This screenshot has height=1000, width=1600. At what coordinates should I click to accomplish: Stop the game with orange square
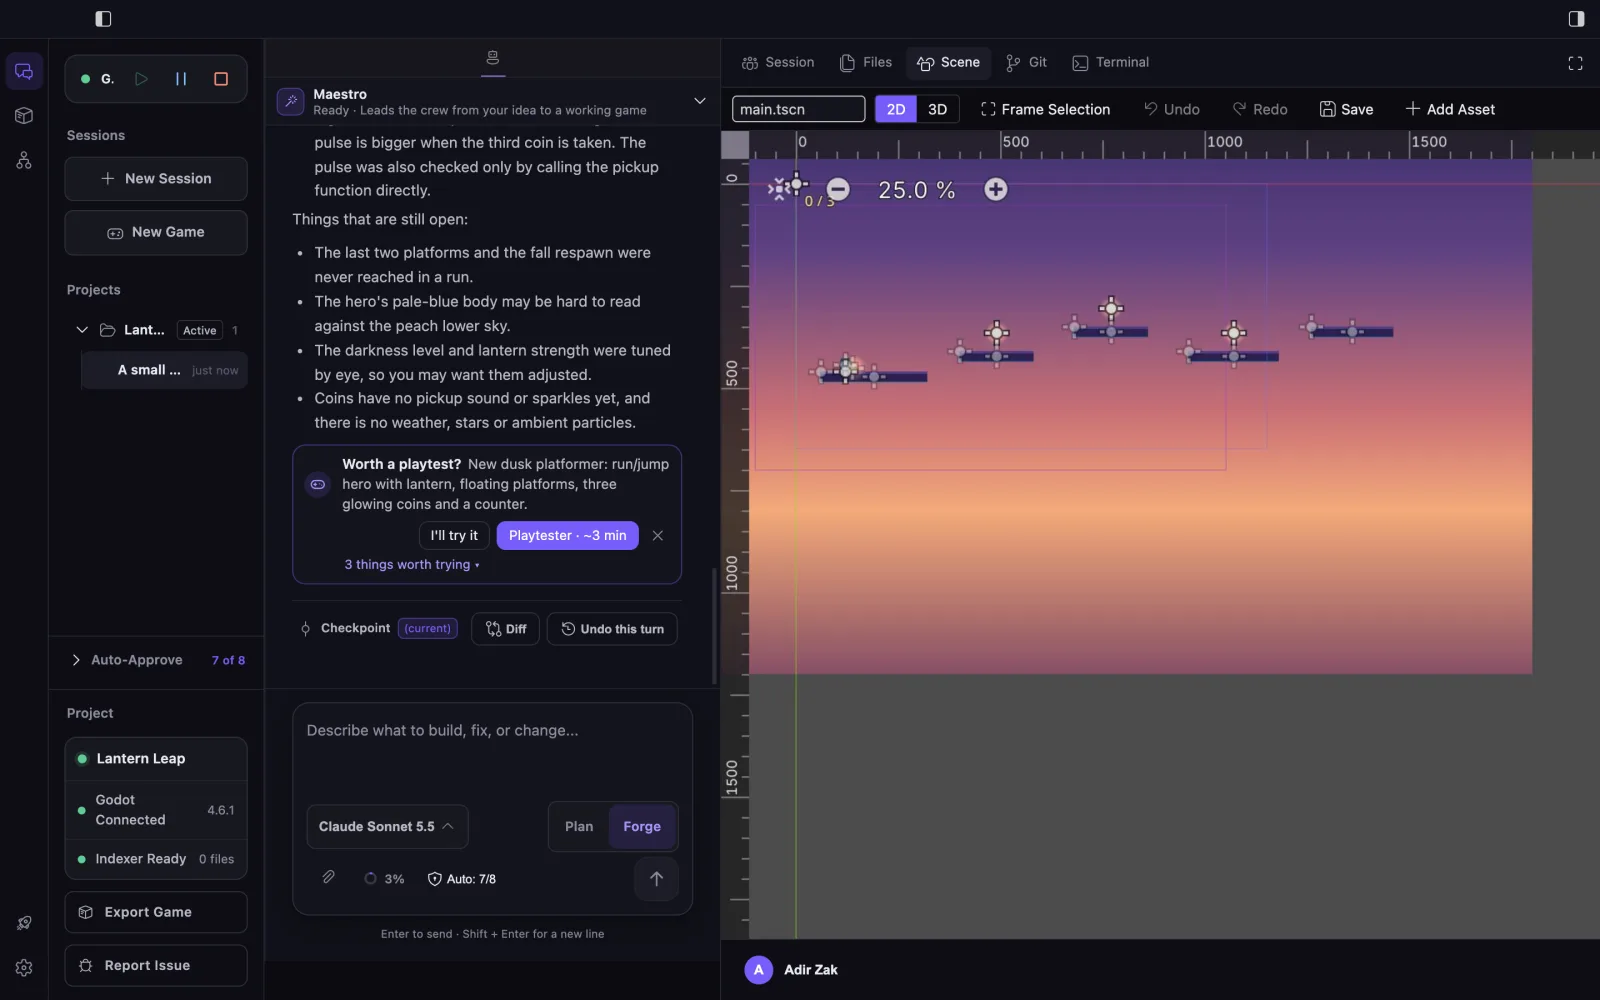[221, 79]
